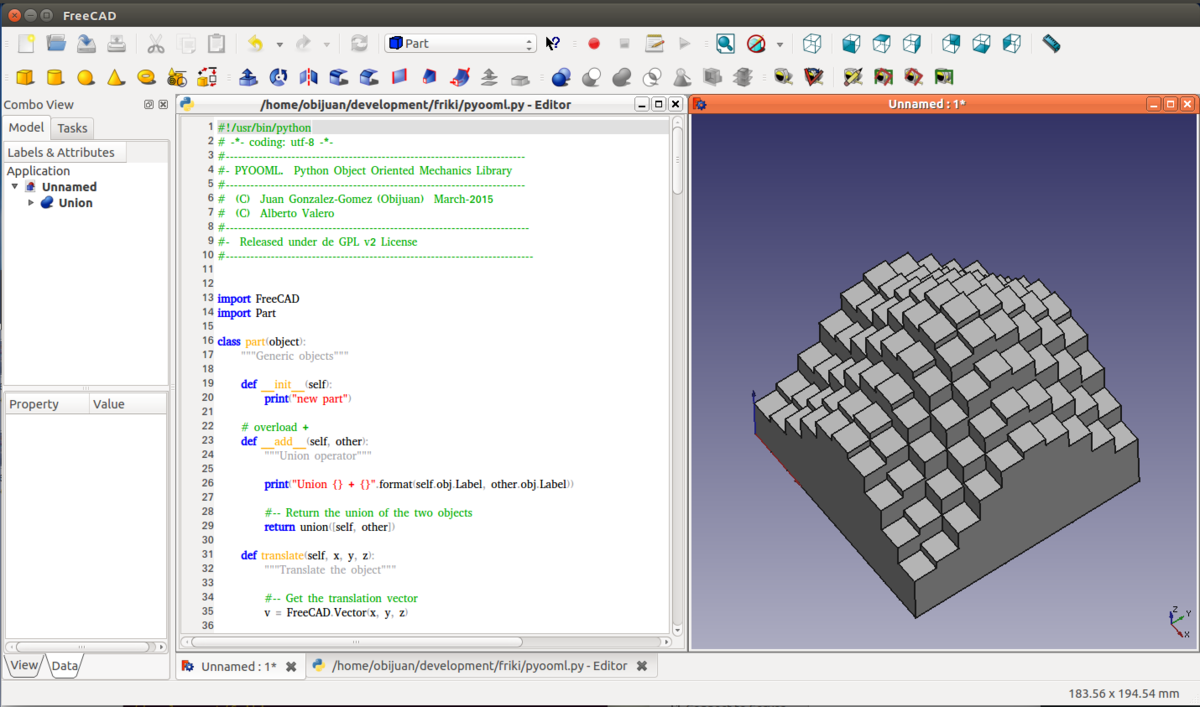The image size is (1200, 707).
Task: Click Fit All zoom icon
Action: pyautogui.click(x=725, y=44)
